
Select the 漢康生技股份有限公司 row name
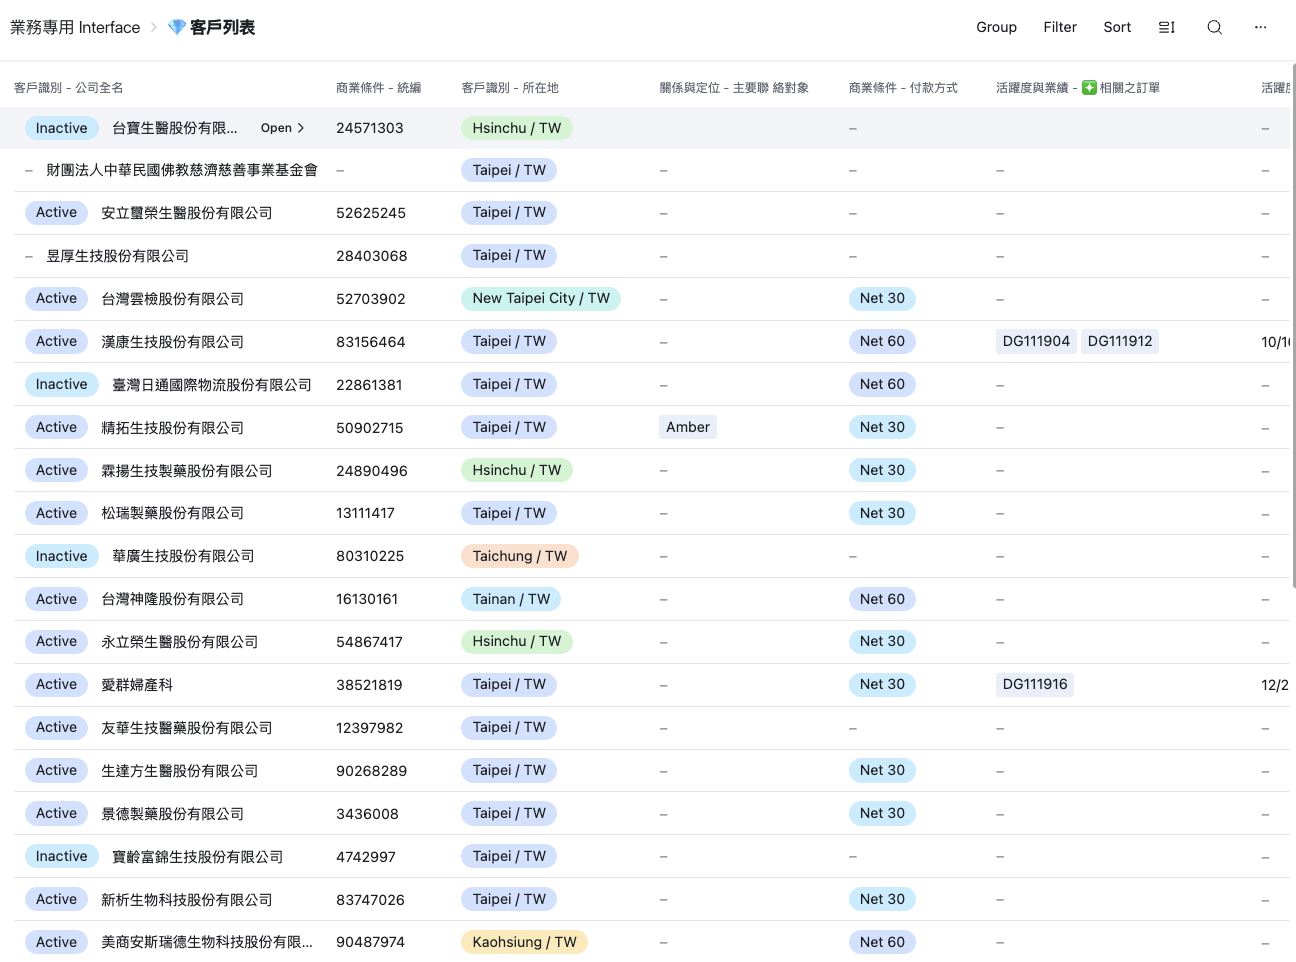pos(172,342)
